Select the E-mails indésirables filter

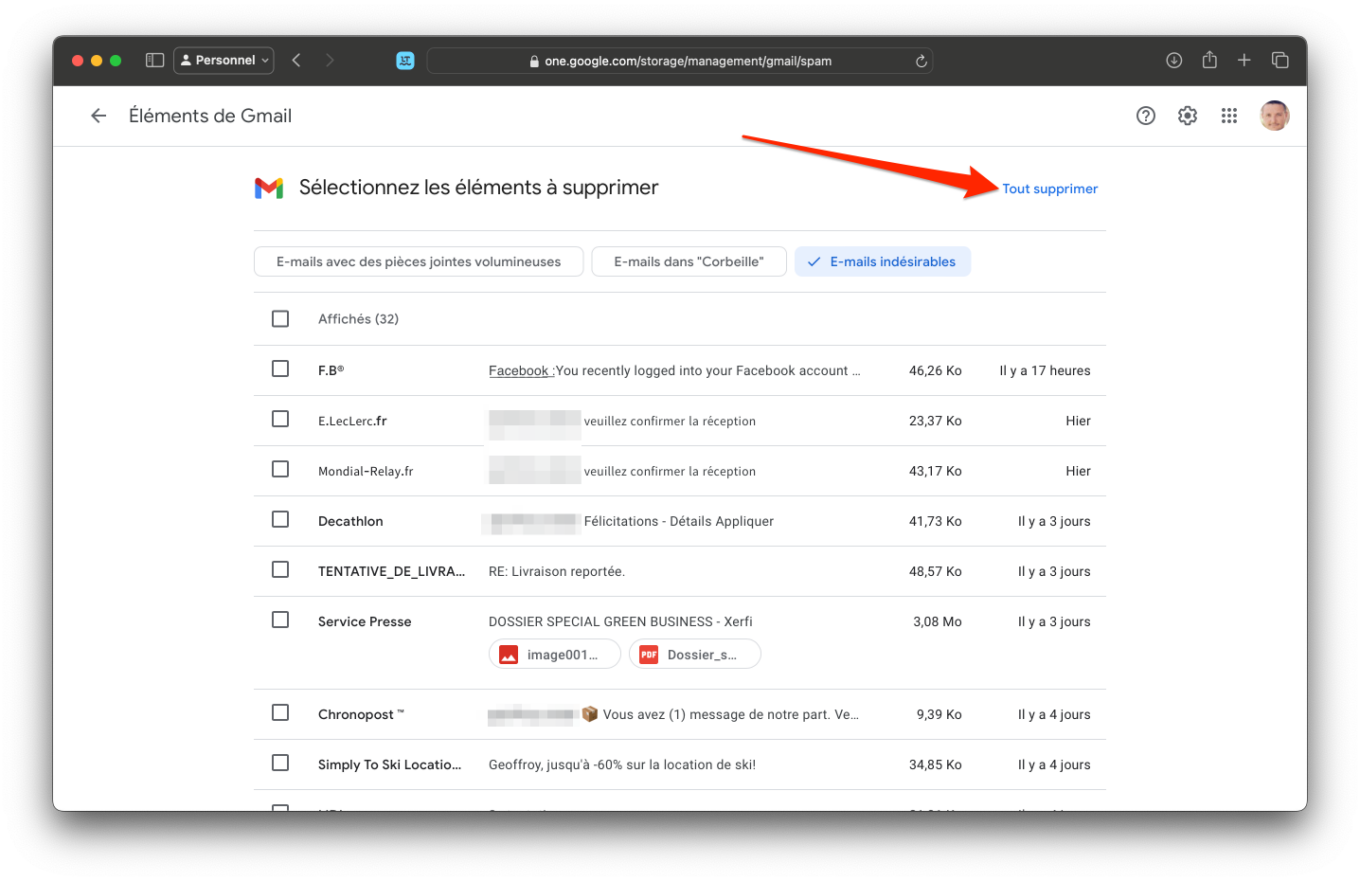point(882,262)
